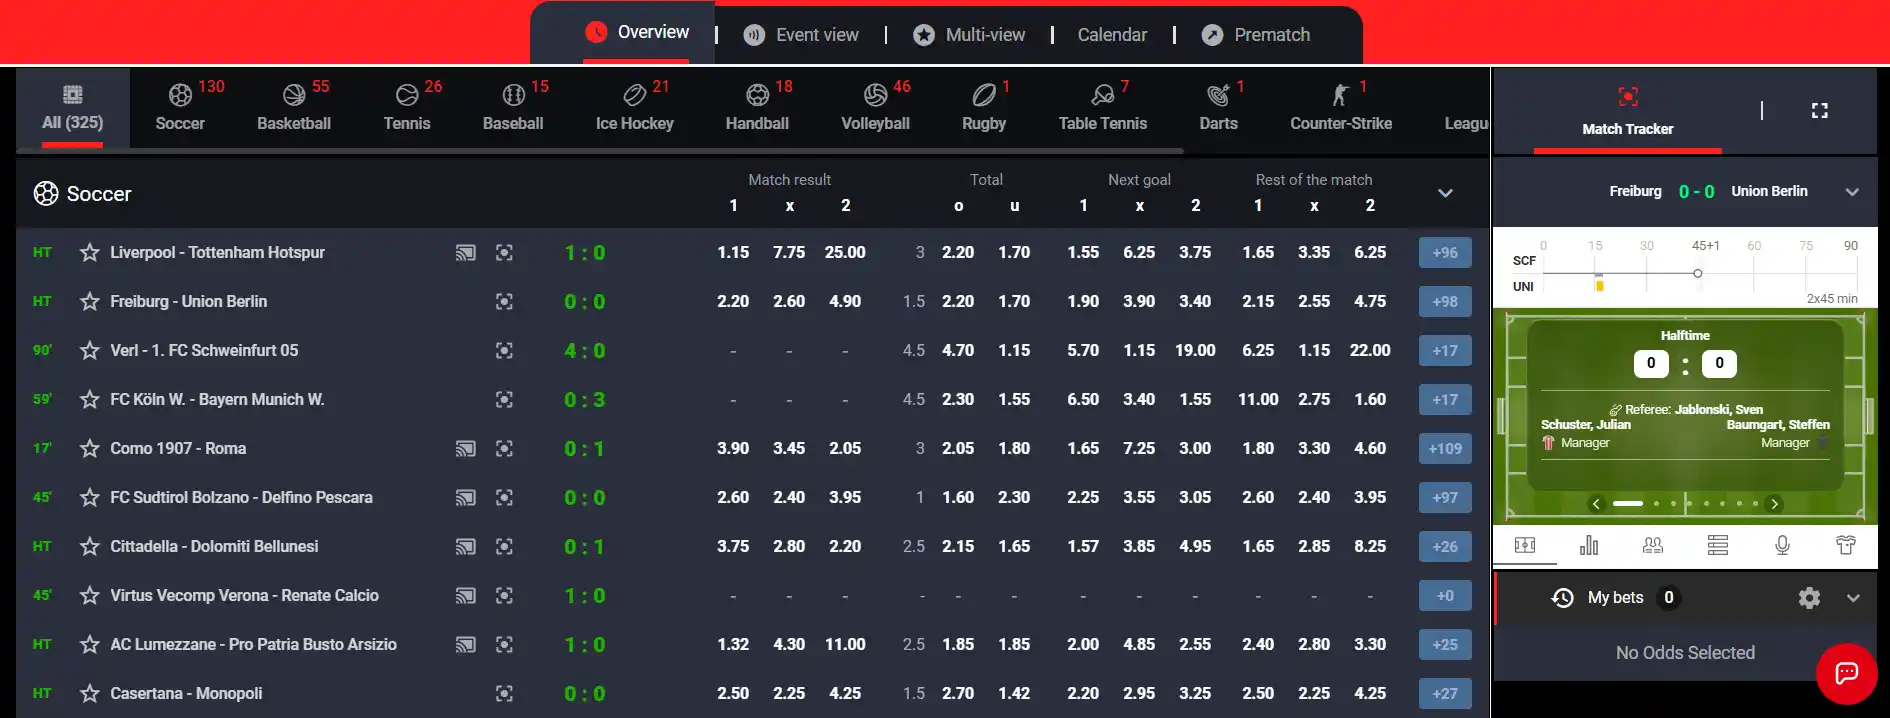1890x718 pixels.
Task: Expand the My bets panel chevron
Action: [x=1853, y=598]
